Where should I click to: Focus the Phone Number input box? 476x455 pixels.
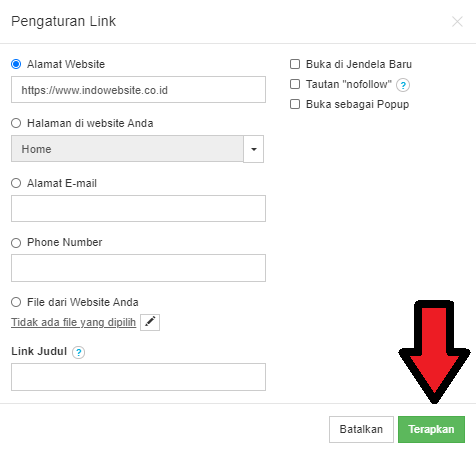(x=138, y=268)
